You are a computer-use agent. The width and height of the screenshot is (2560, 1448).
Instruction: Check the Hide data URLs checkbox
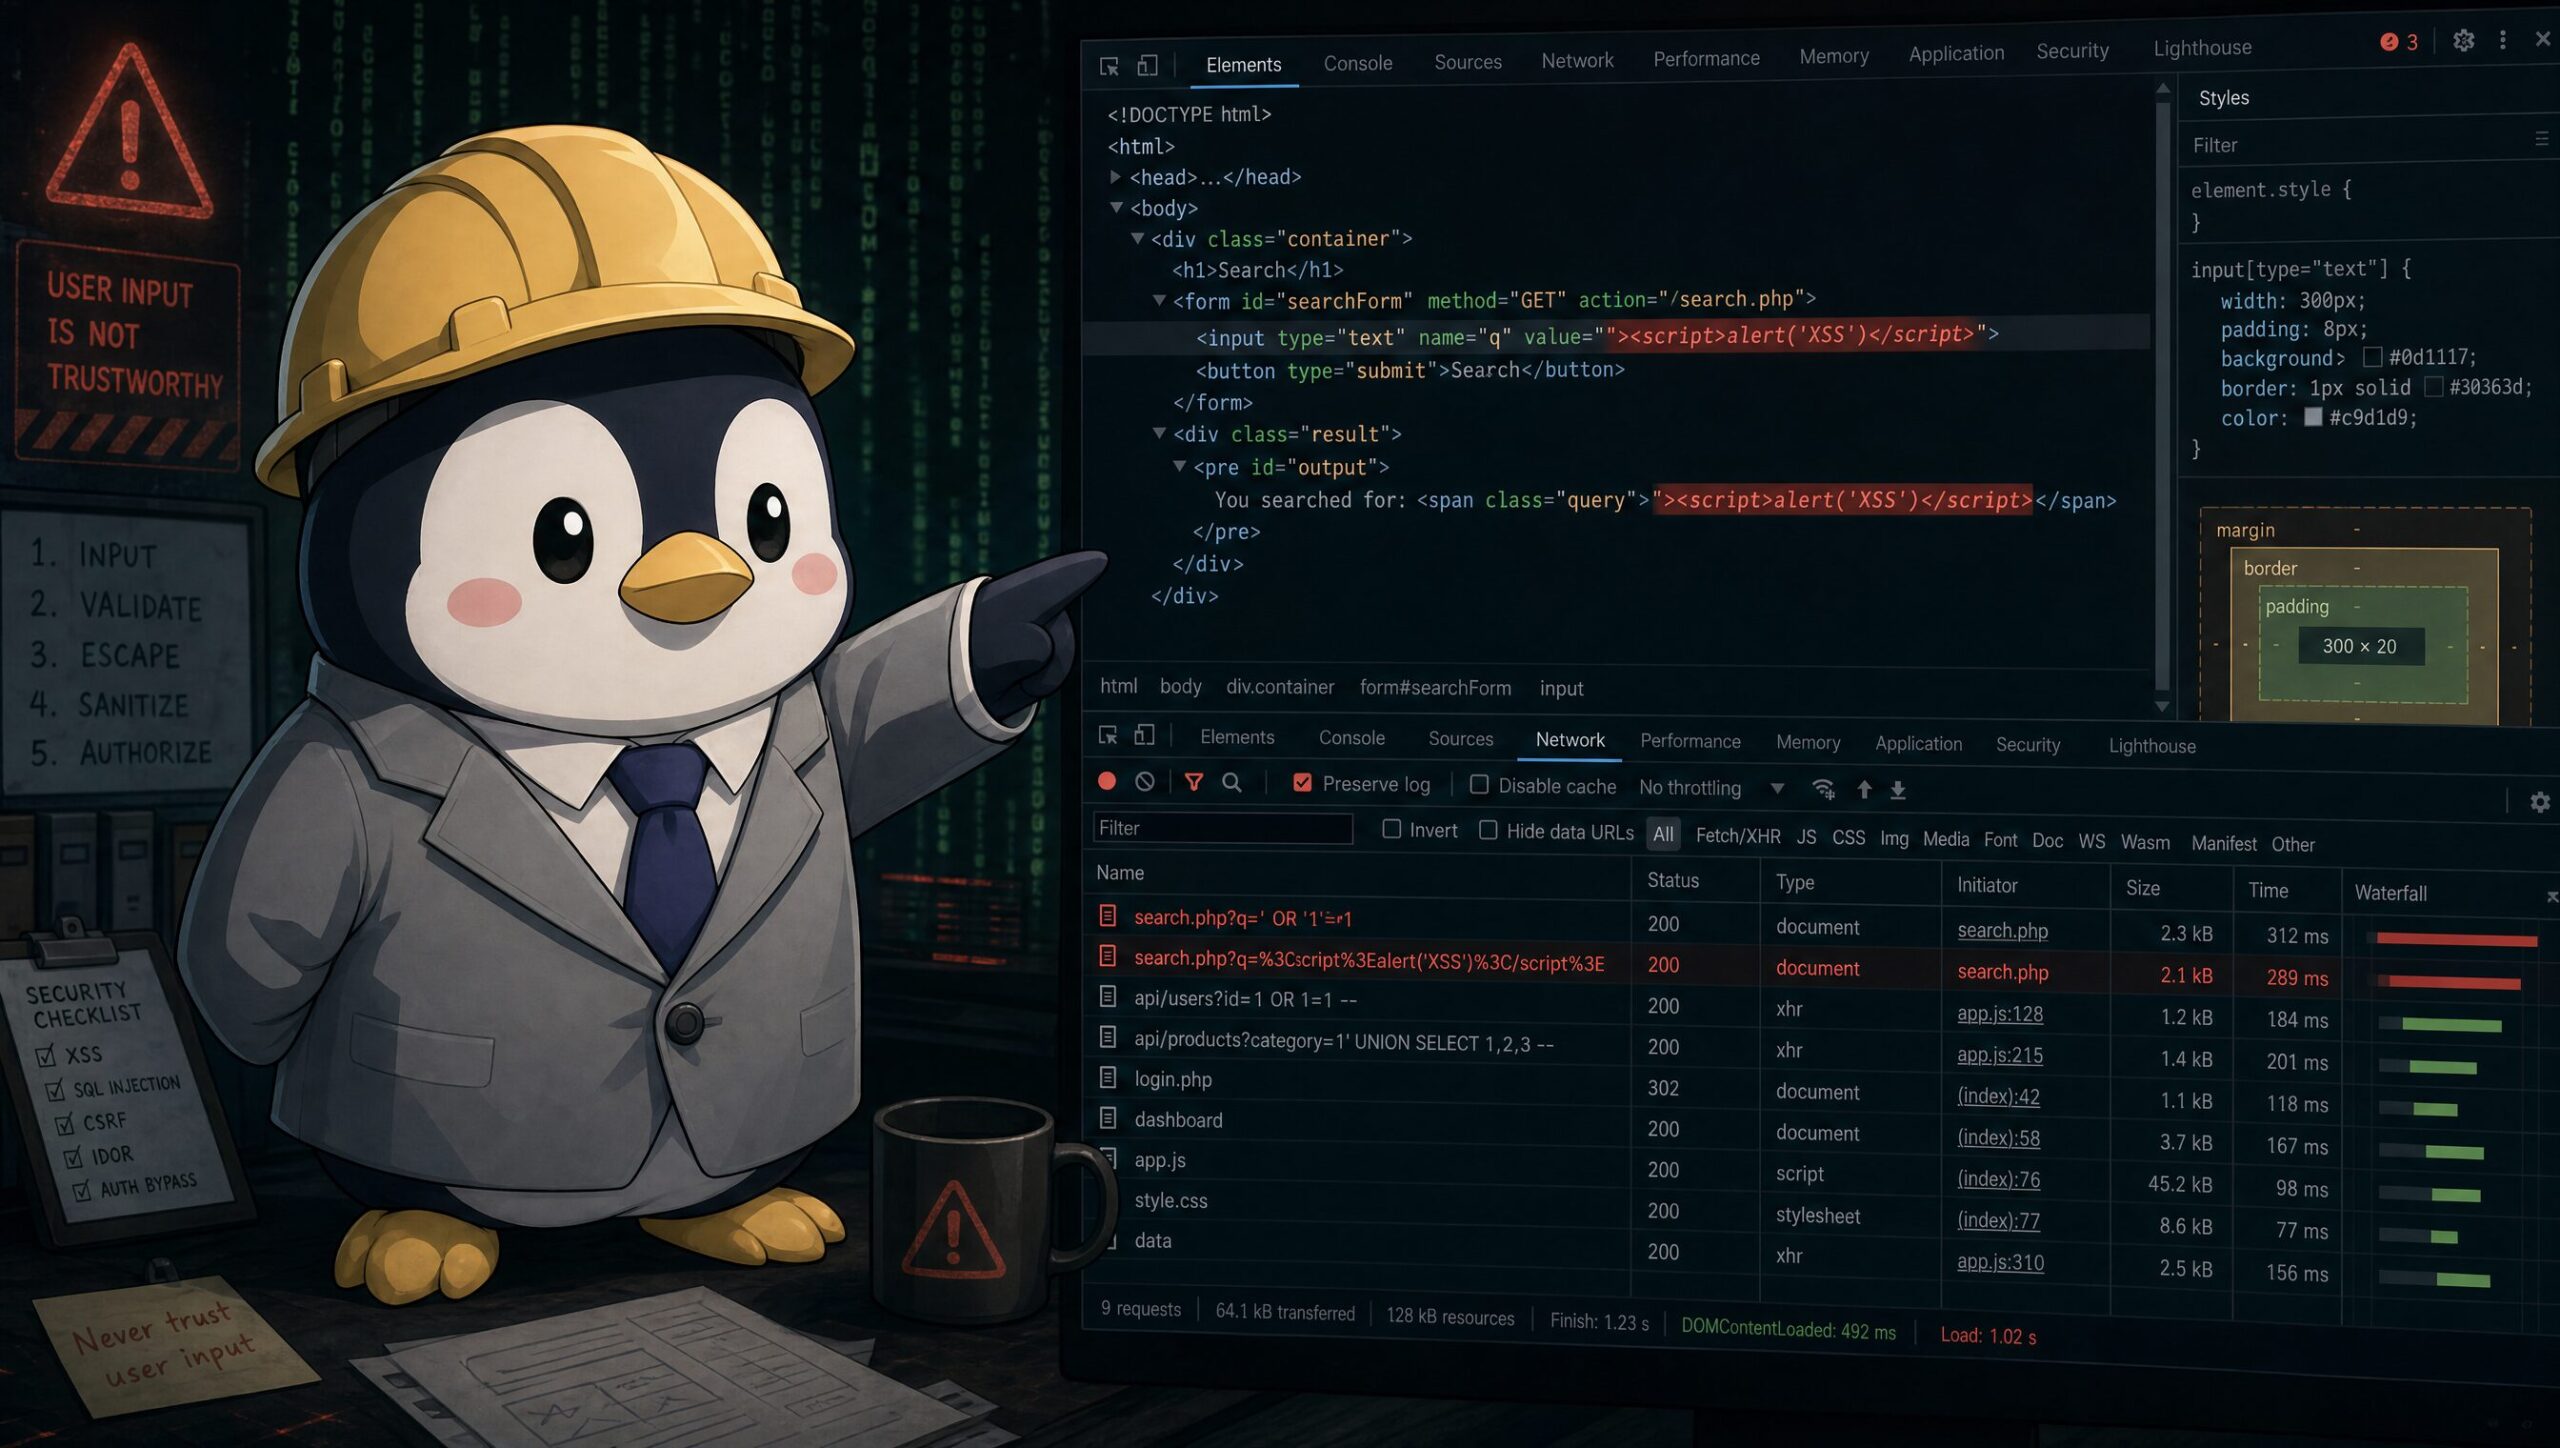point(1488,830)
